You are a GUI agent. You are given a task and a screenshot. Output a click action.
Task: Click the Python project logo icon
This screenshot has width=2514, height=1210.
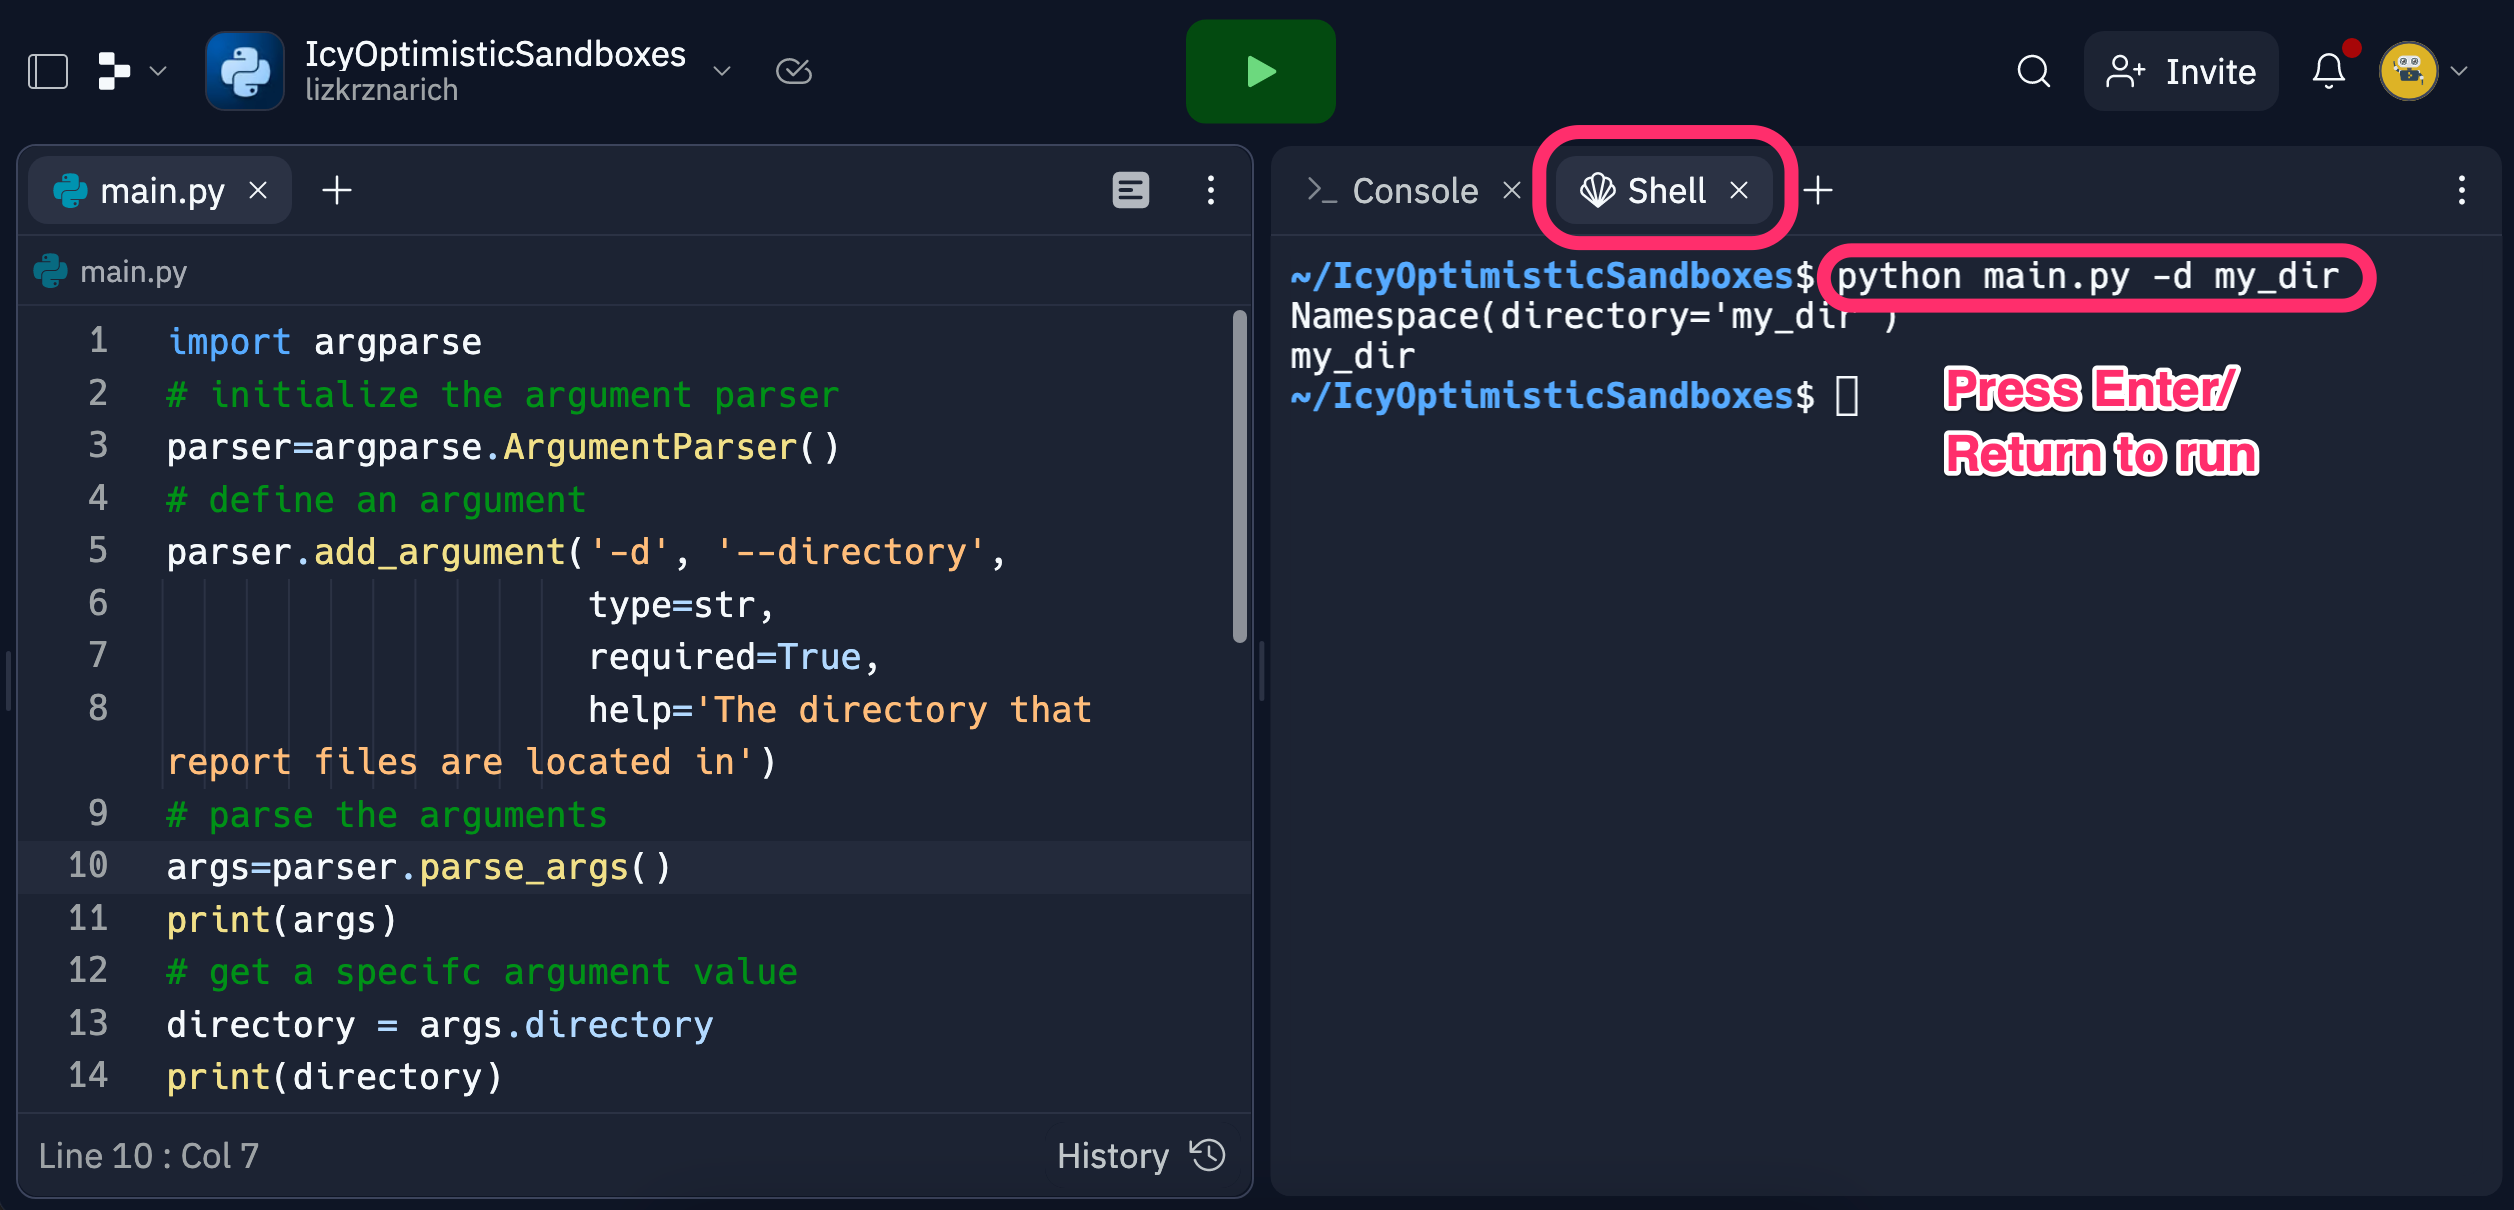coord(245,72)
